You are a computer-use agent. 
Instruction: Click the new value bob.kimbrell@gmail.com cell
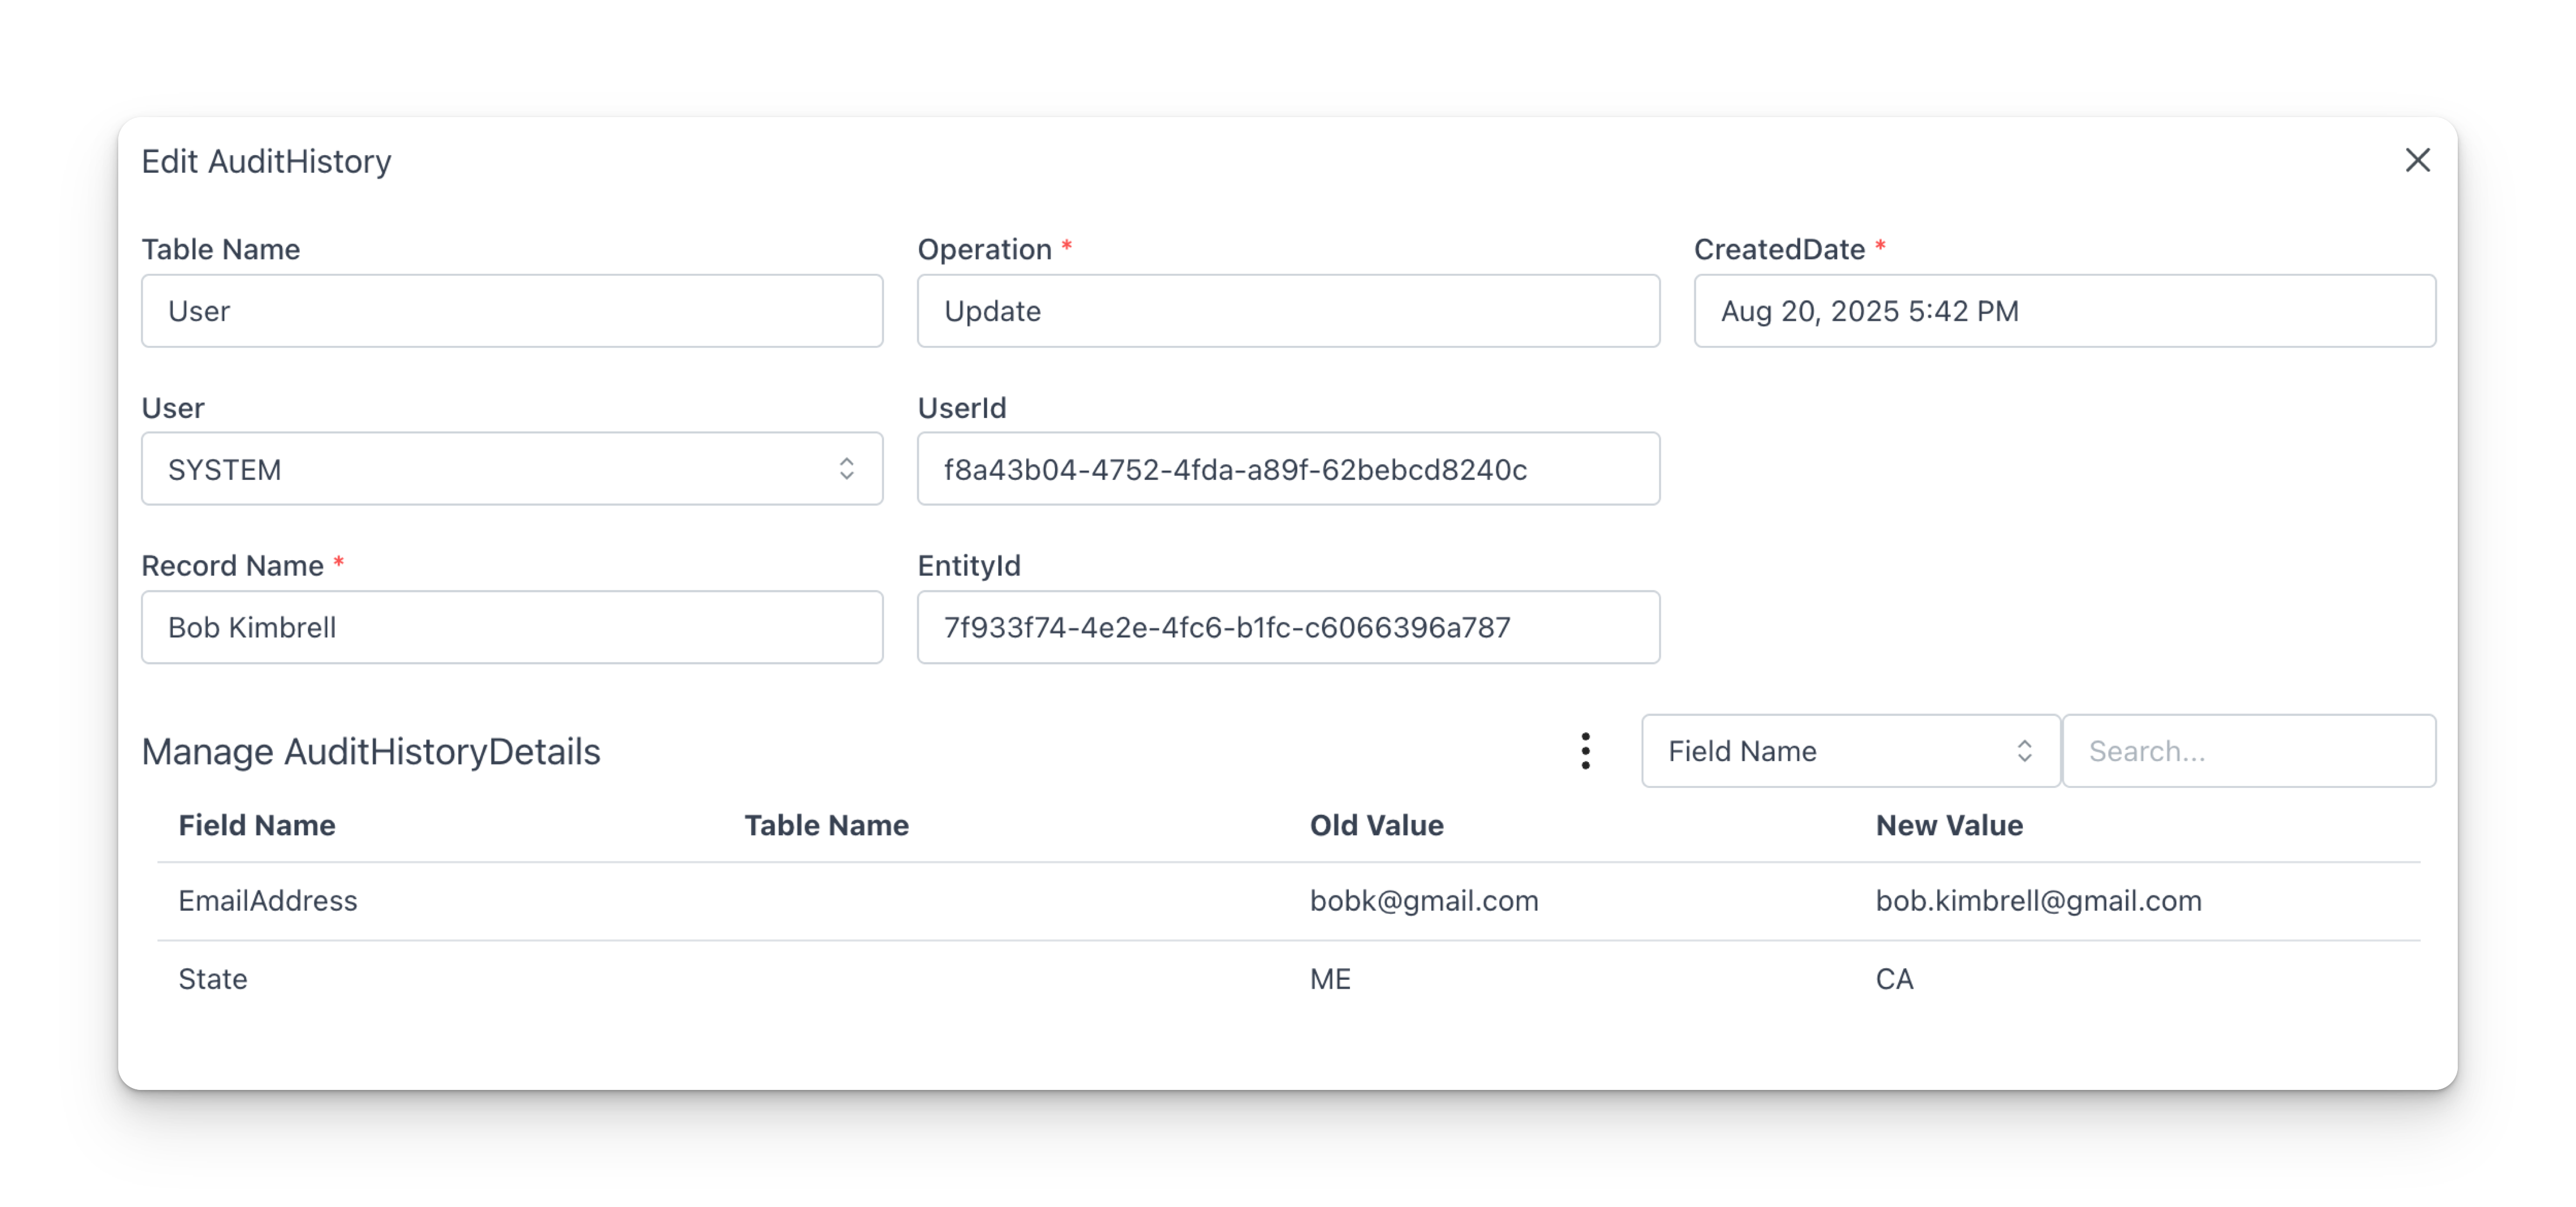(x=2038, y=901)
